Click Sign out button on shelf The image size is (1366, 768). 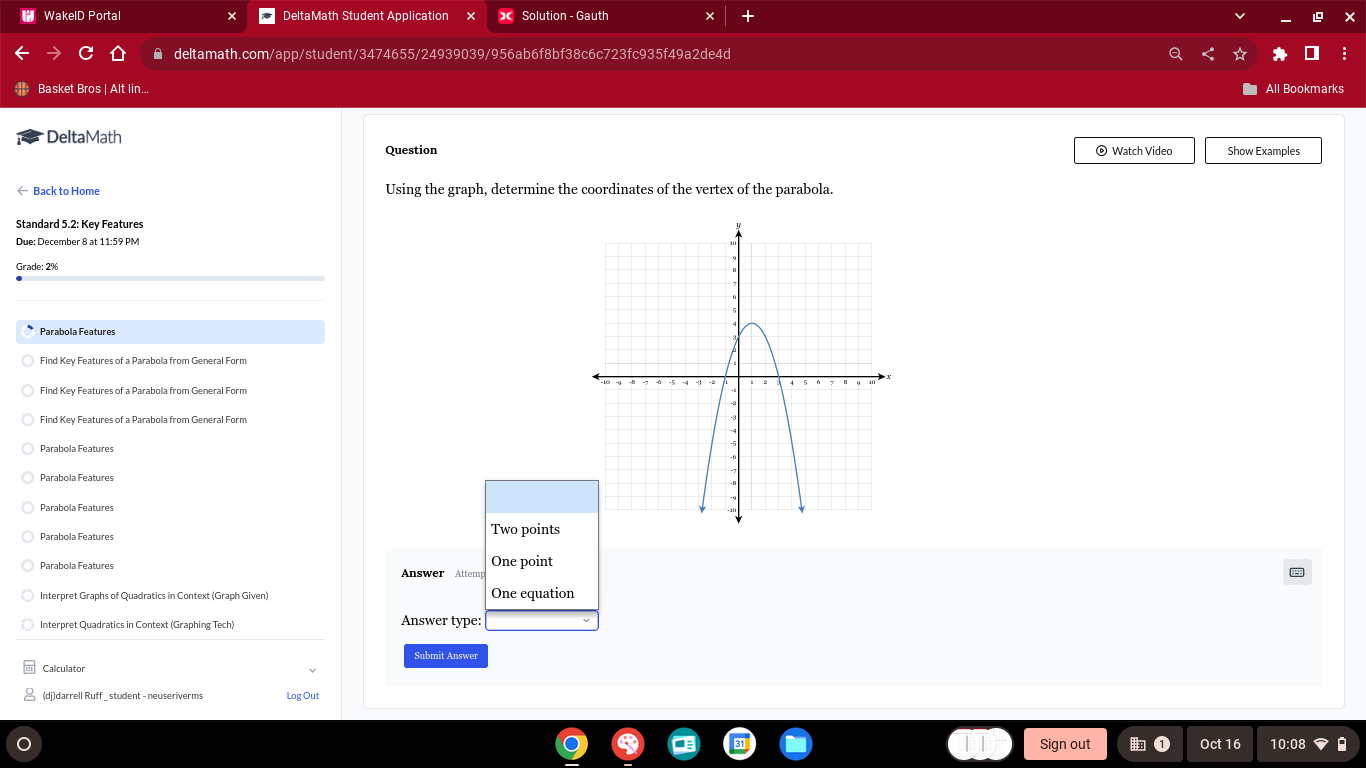1065,744
